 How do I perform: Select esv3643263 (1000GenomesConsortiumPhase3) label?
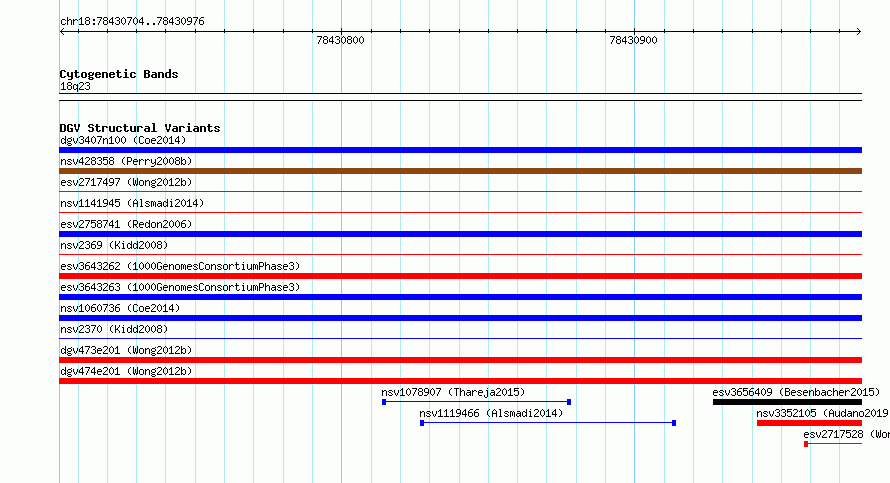(x=180, y=287)
